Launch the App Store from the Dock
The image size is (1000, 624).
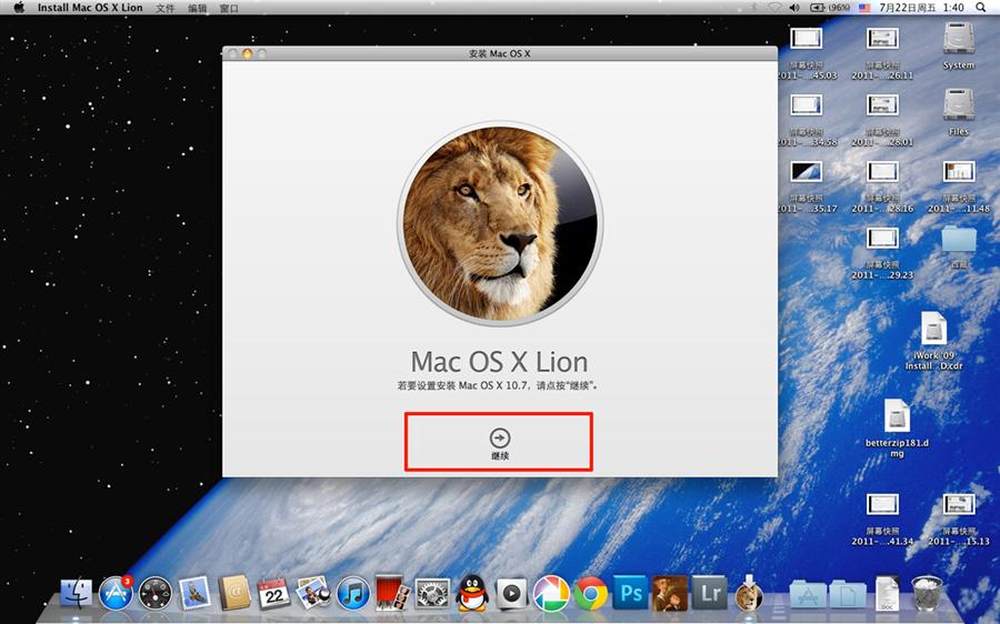coord(115,593)
